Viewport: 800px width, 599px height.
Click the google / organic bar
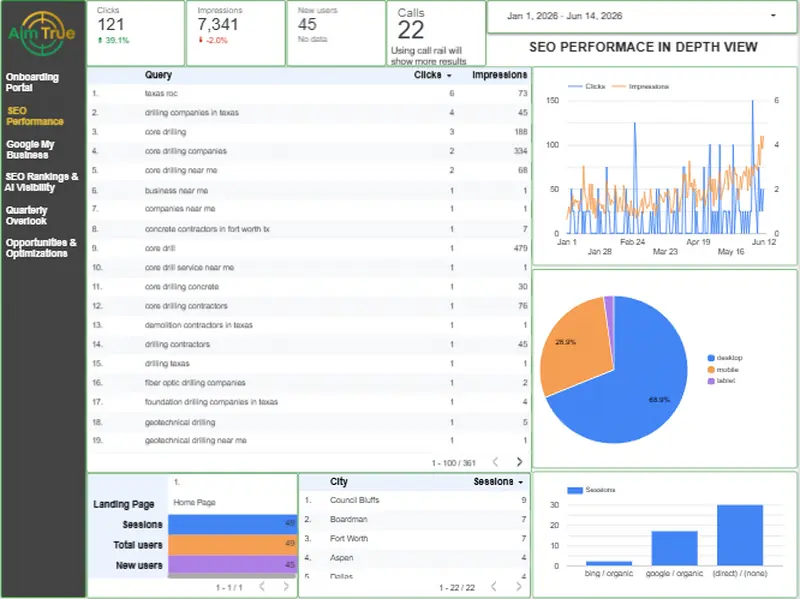tap(674, 548)
